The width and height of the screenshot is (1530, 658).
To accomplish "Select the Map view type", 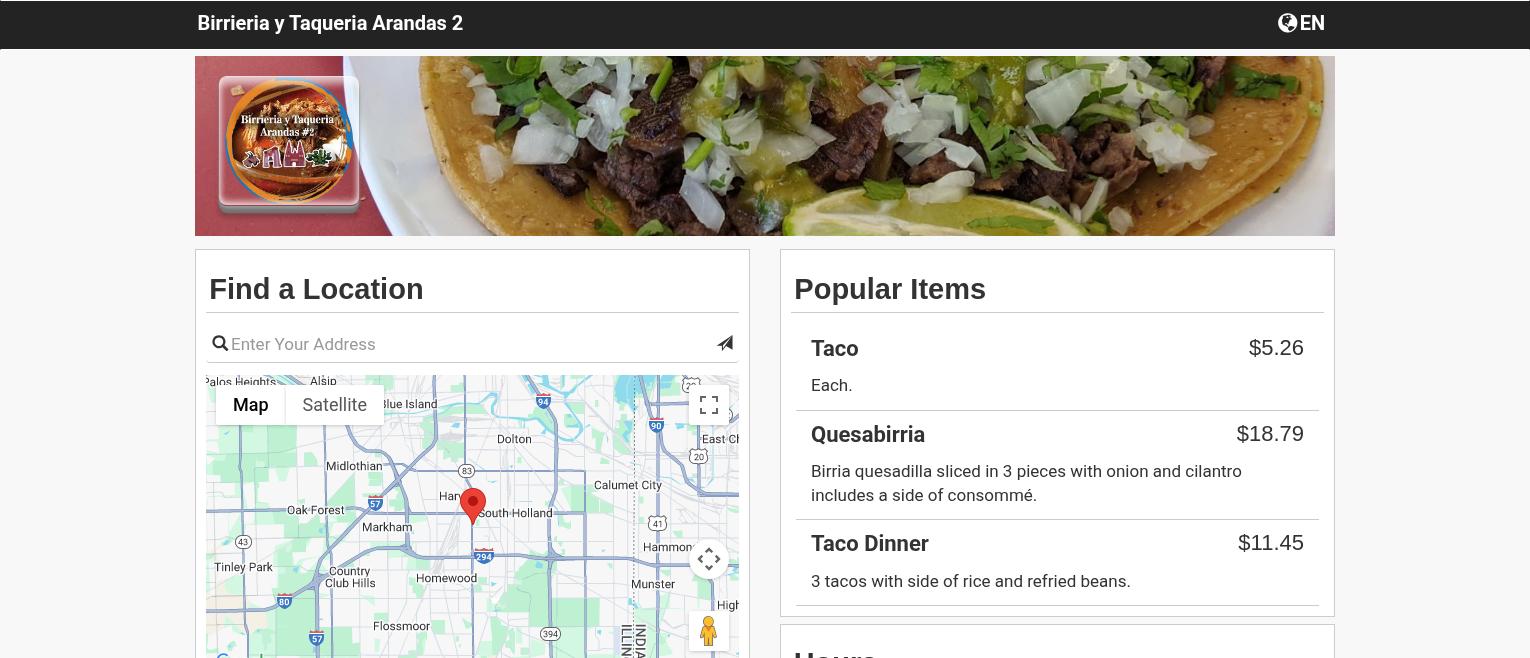I will click(250, 405).
